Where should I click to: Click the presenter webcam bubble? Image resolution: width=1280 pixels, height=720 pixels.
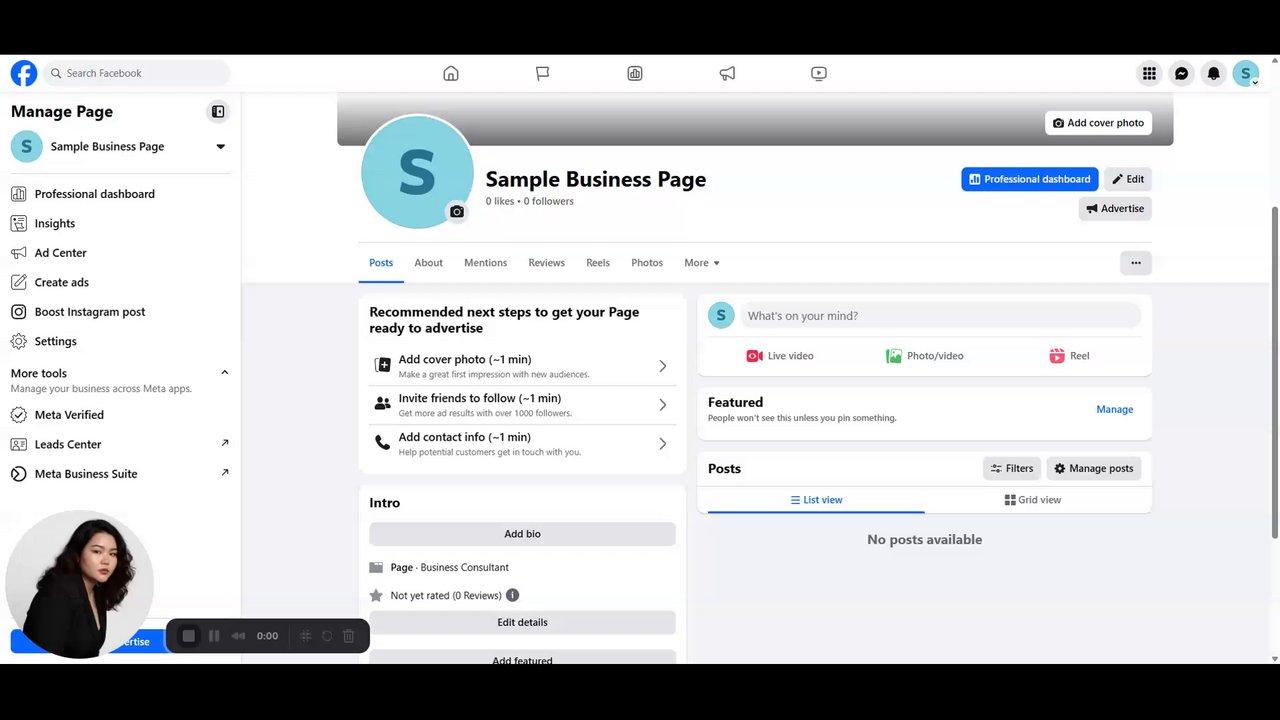coord(80,584)
